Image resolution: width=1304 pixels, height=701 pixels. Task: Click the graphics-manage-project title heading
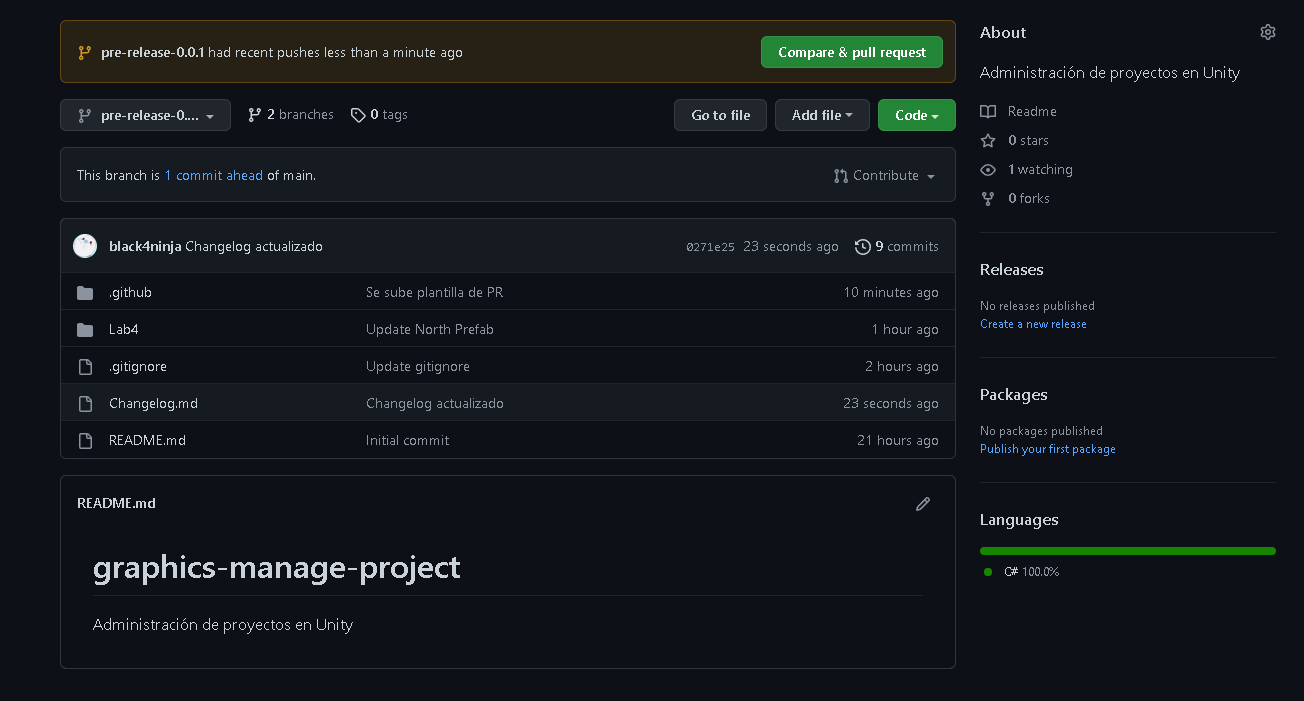pyautogui.click(x=277, y=568)
